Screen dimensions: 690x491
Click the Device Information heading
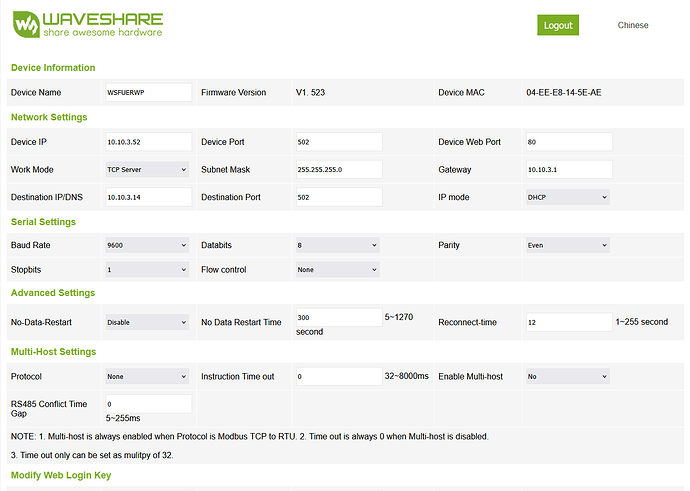click(53, 68)
